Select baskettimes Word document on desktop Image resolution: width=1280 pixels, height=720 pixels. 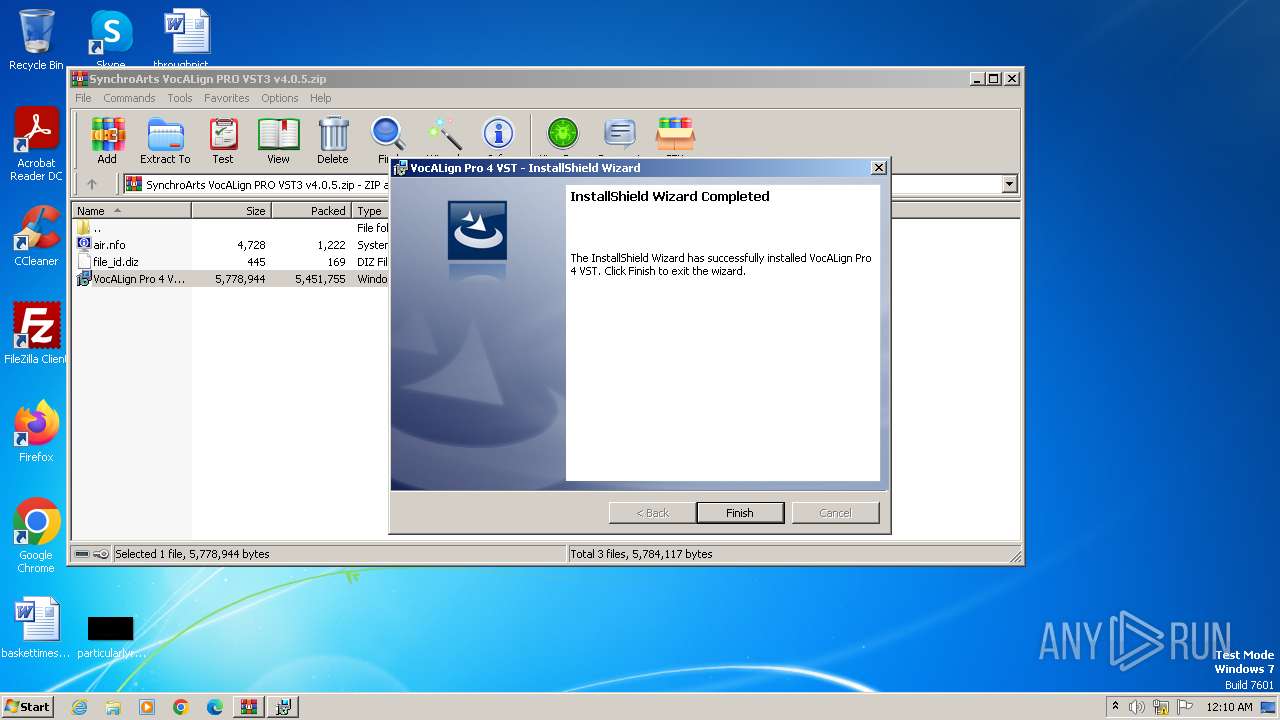click(x=36, y=628)
